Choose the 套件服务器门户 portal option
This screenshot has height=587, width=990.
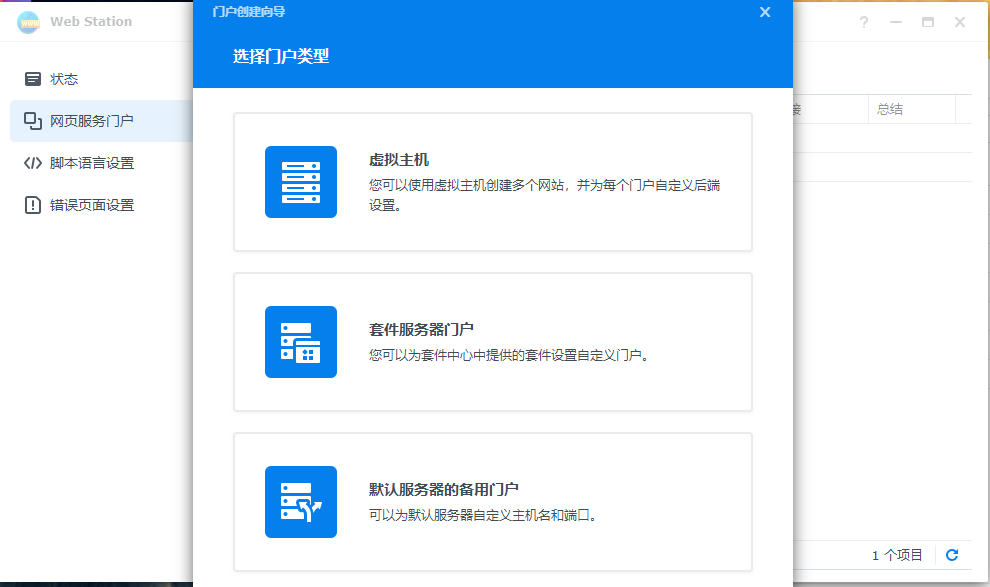coord(492,342)
